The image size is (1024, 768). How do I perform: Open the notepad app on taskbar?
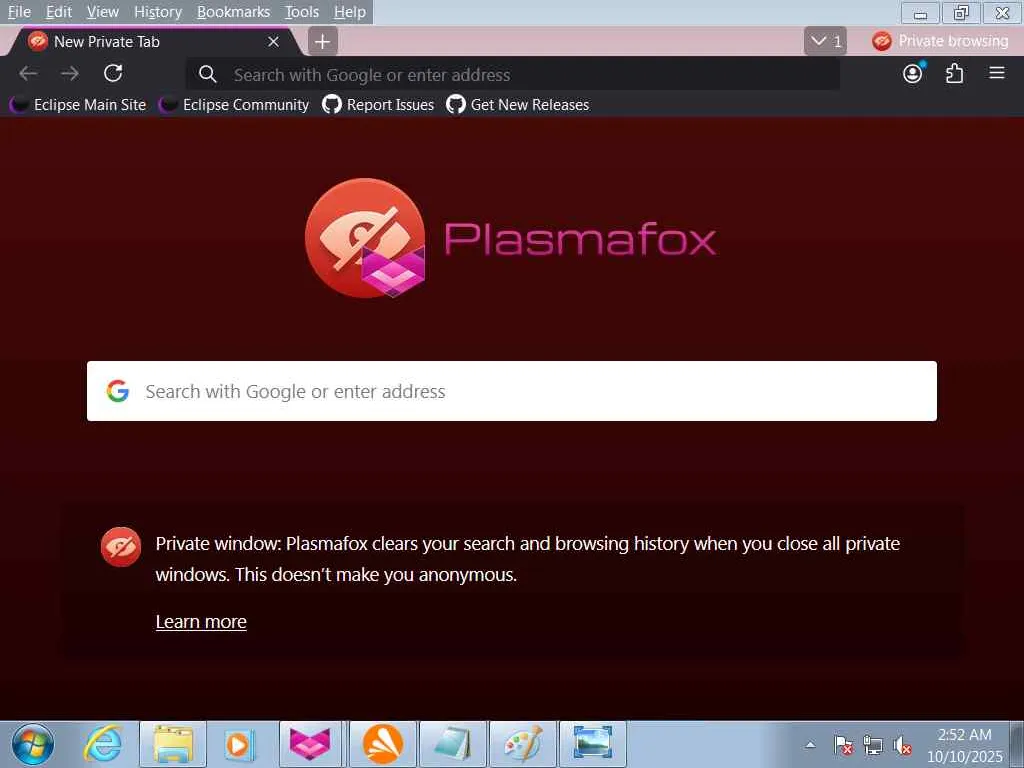pyautogui.click(x=453, y=744)
